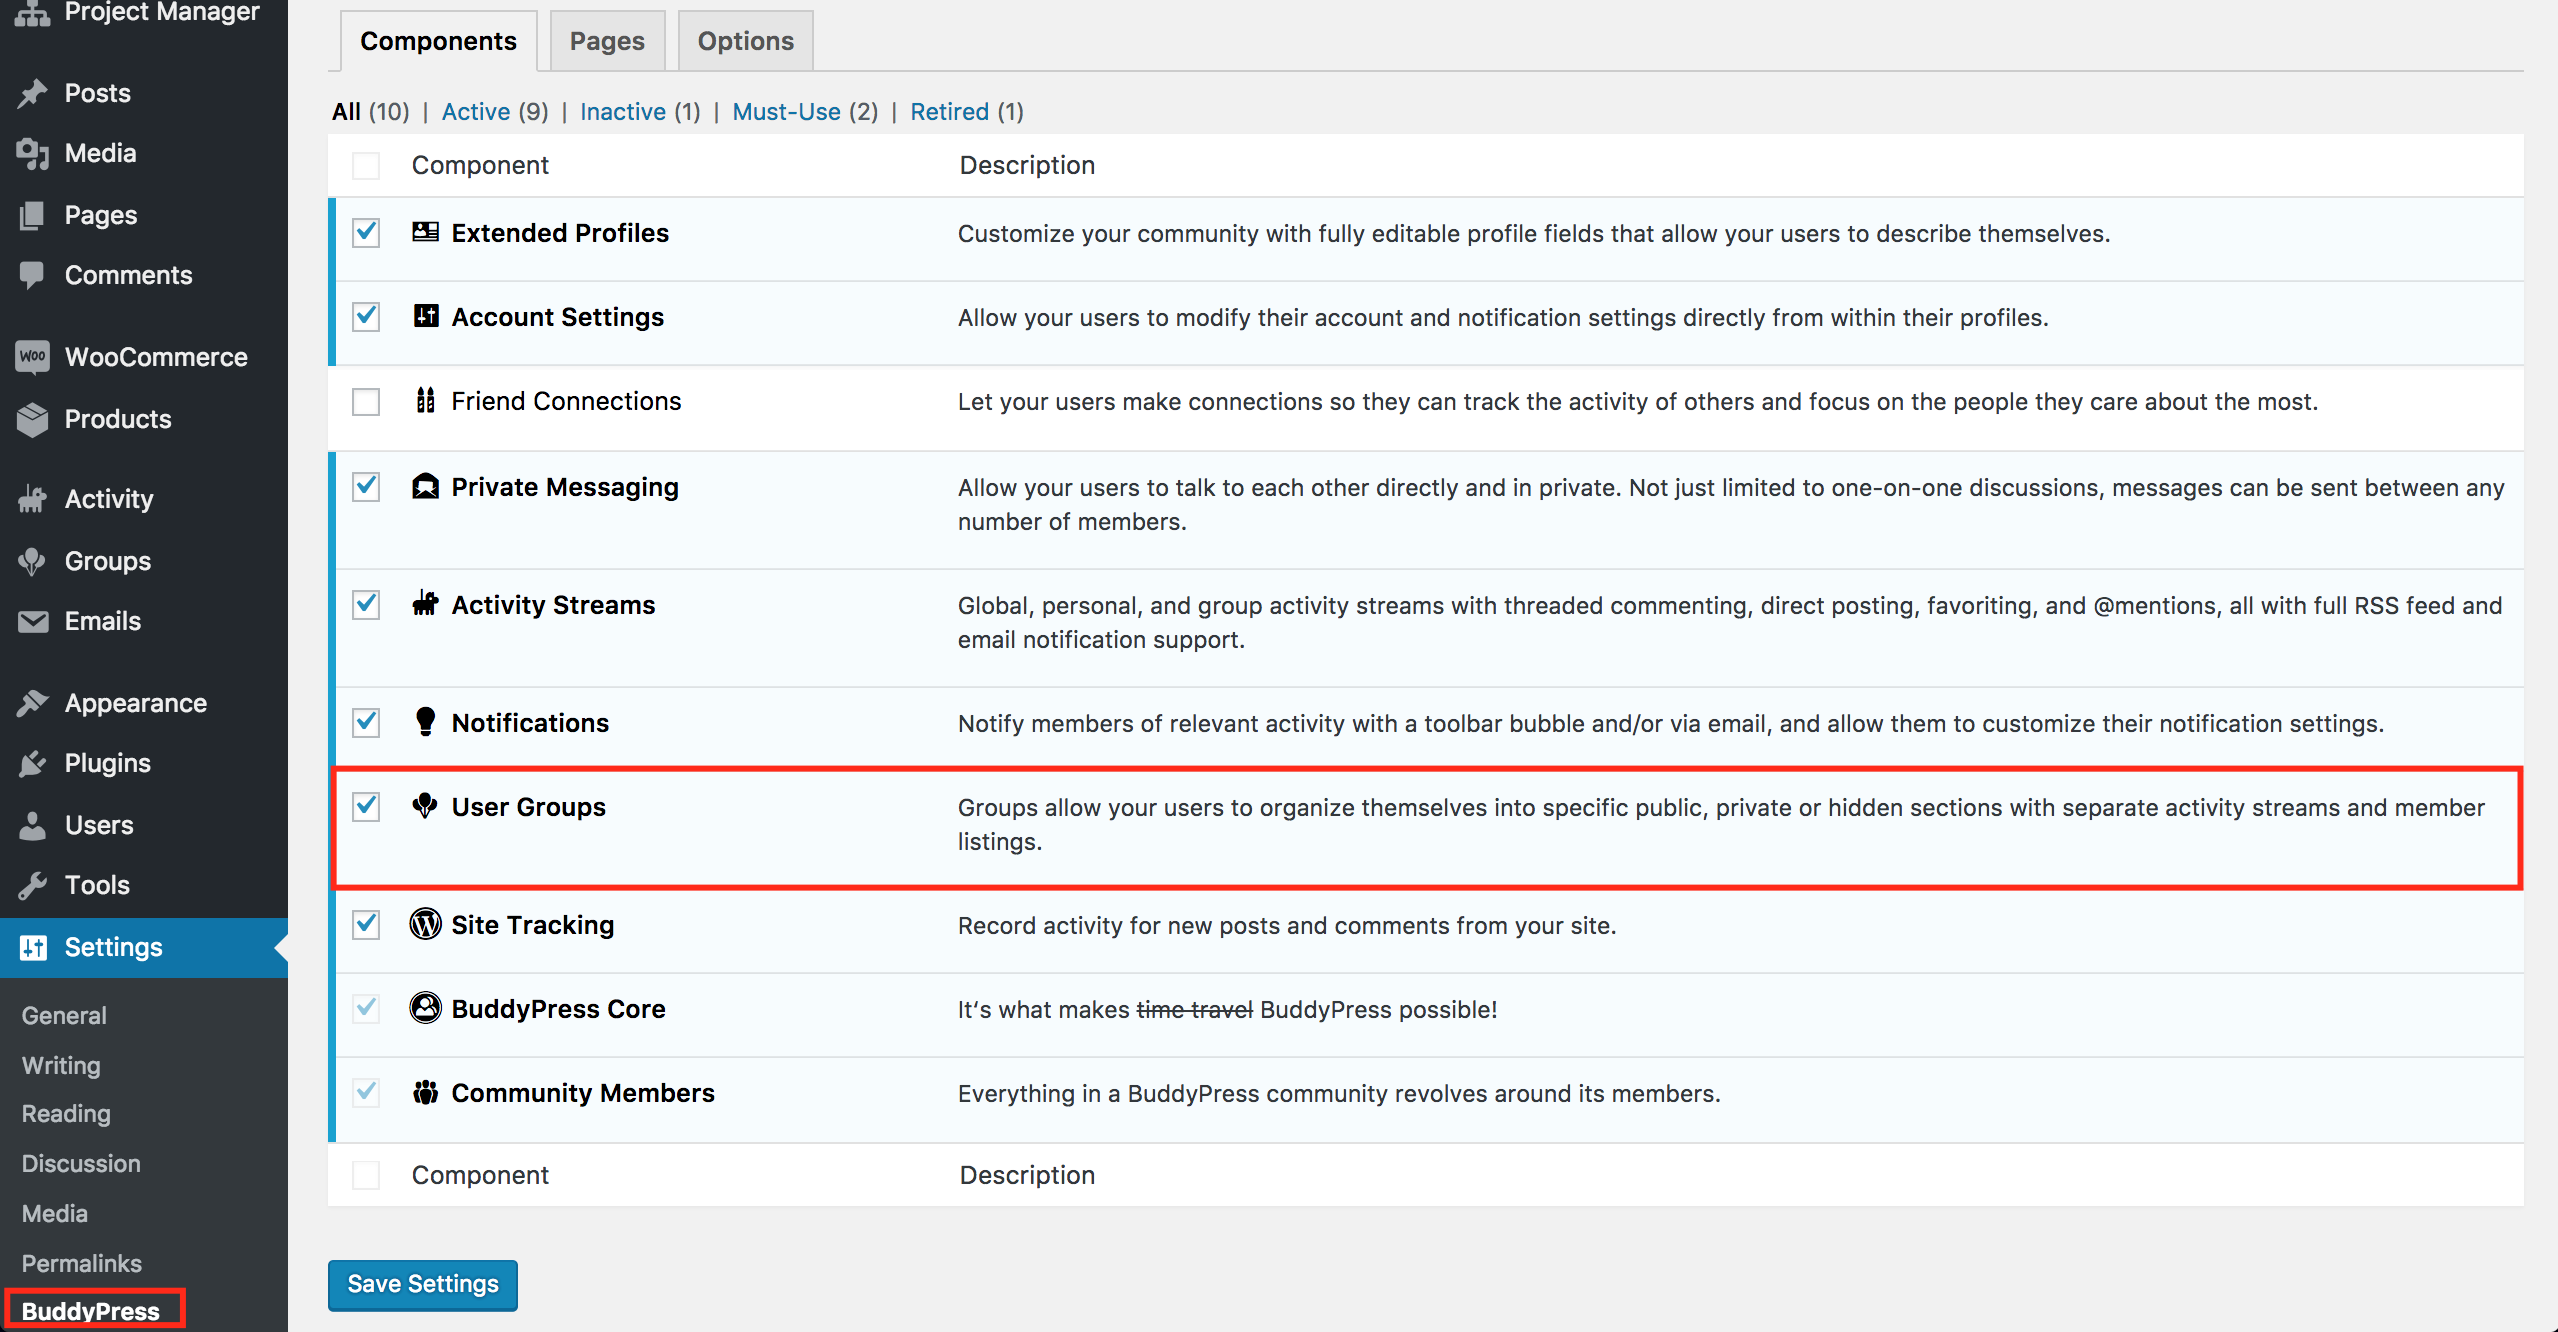Uncheck the Extended Profiles checkbox
This screenshot has height=1332, width=2558.
point(366,232)
